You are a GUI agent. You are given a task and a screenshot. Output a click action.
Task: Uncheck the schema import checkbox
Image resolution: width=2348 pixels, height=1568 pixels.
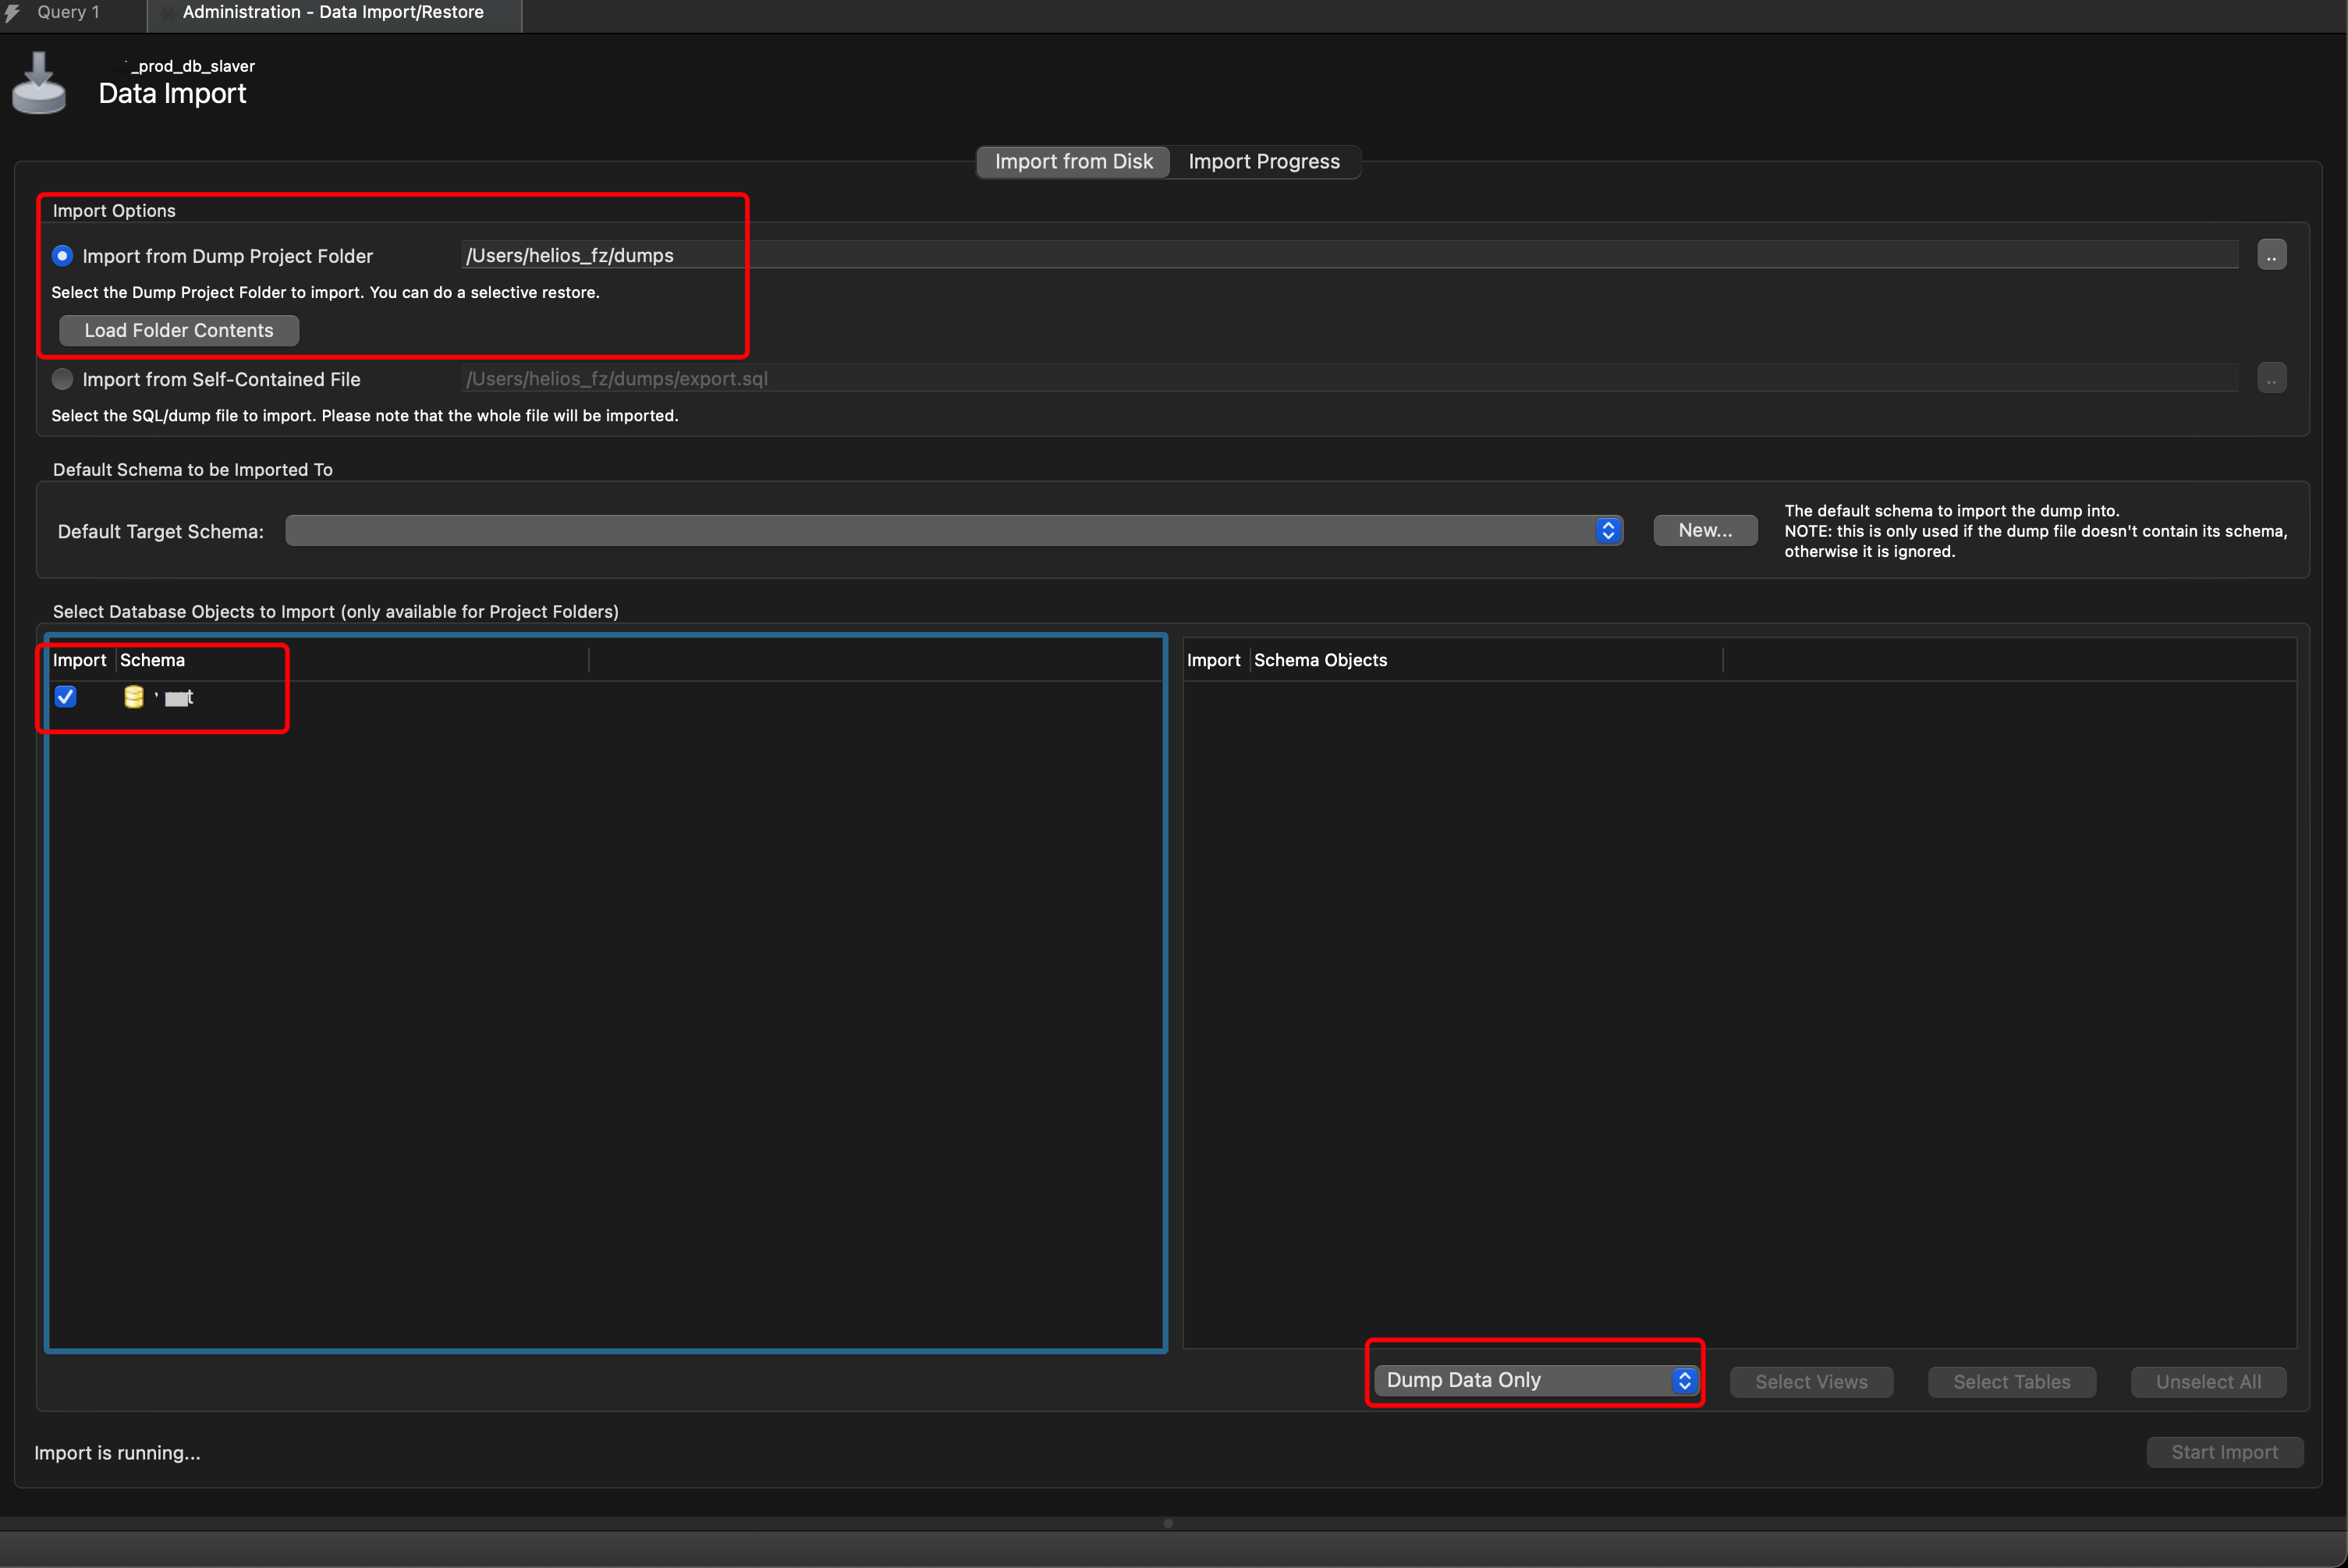click(66, 697)
